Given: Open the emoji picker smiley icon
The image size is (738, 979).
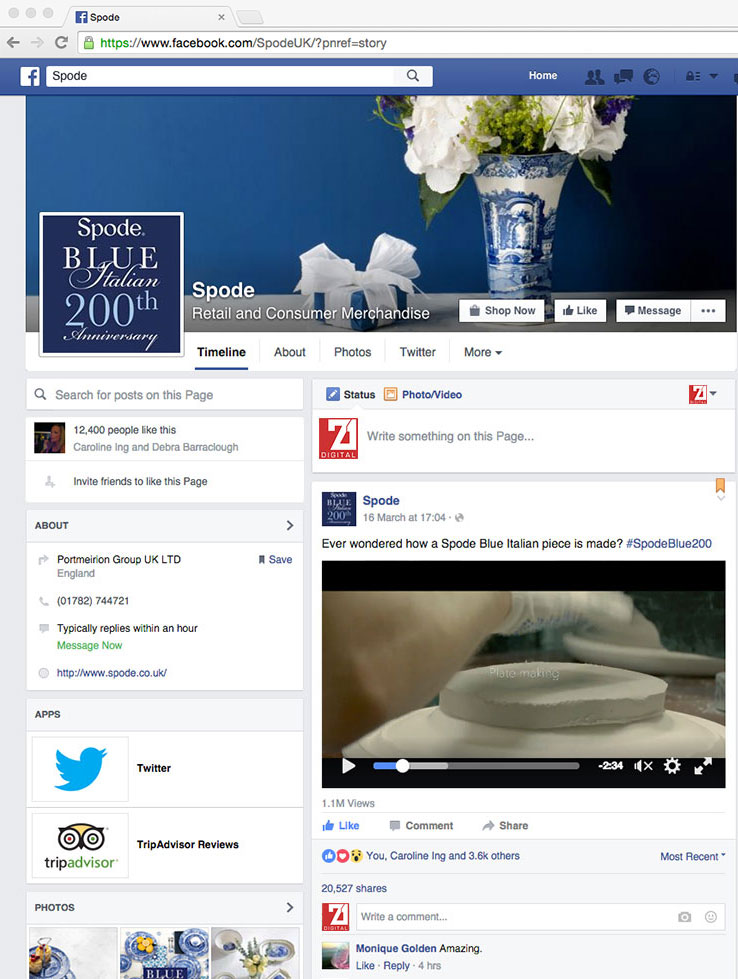Looking at the screenshot, I should (x=711, y=917).
